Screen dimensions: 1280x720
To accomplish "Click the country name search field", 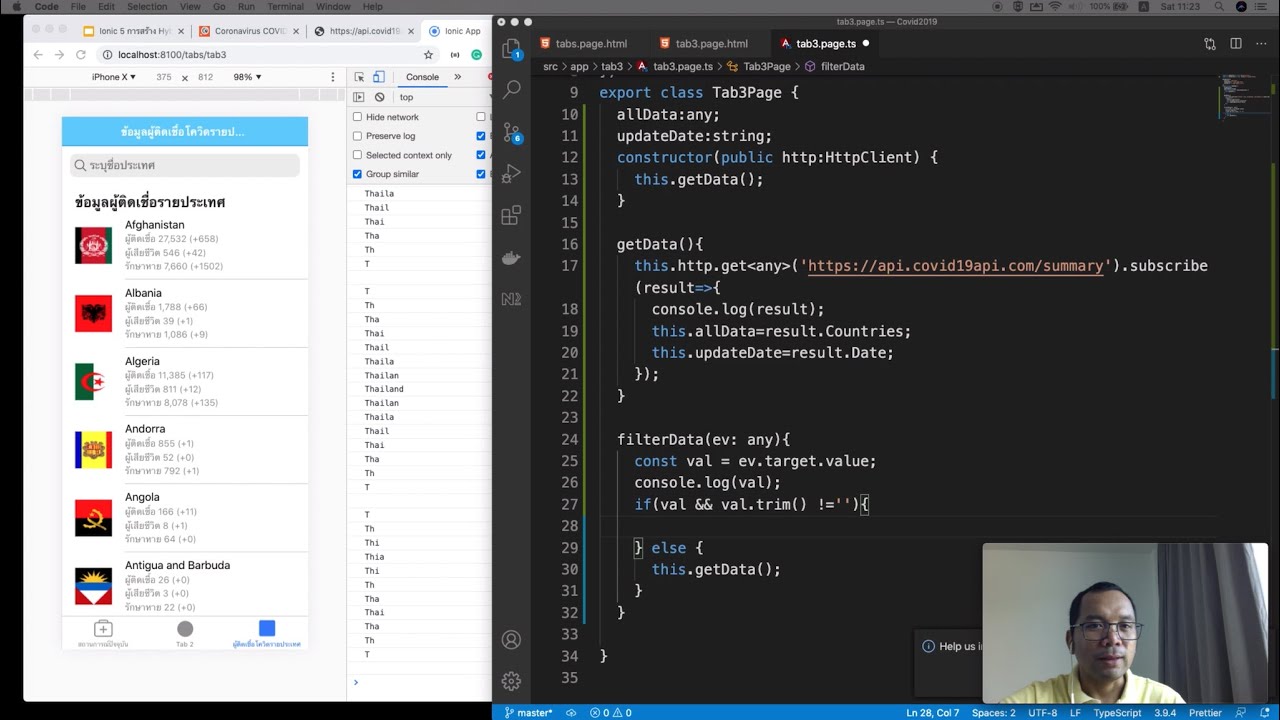I will coord(185,165).
